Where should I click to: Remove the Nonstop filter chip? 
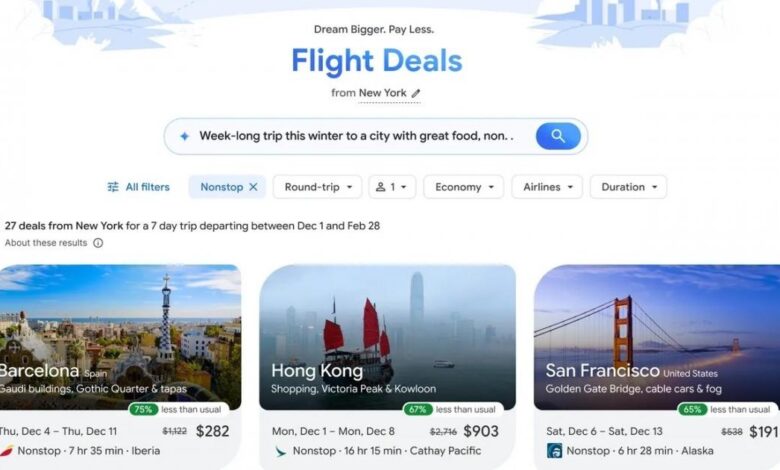[x=253, y=187]
